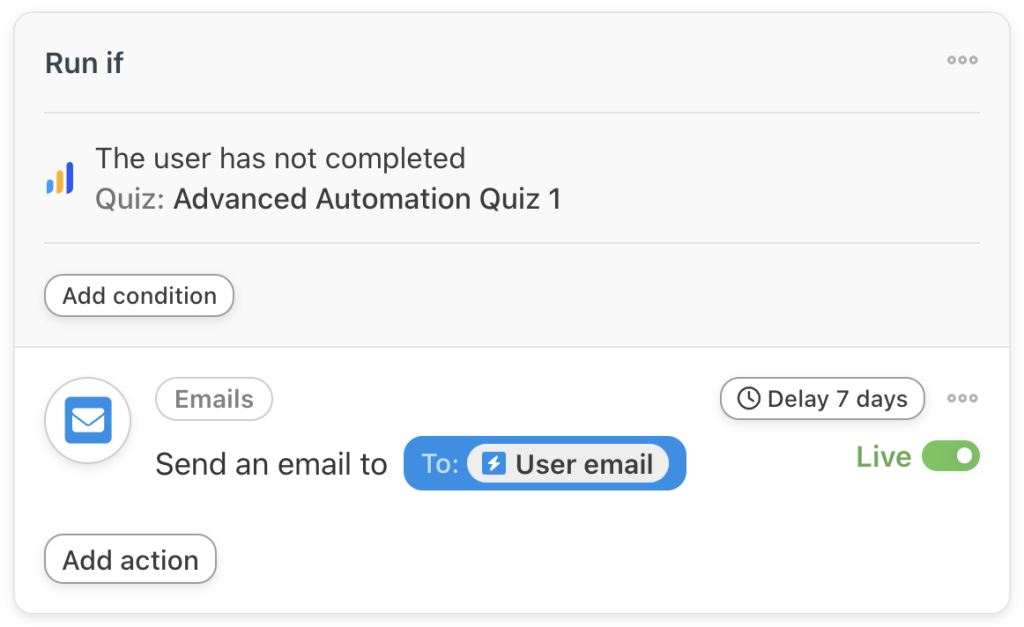Click the green Live status indicator
Screen dimensions: 1024x627
(x=884, y=456)
